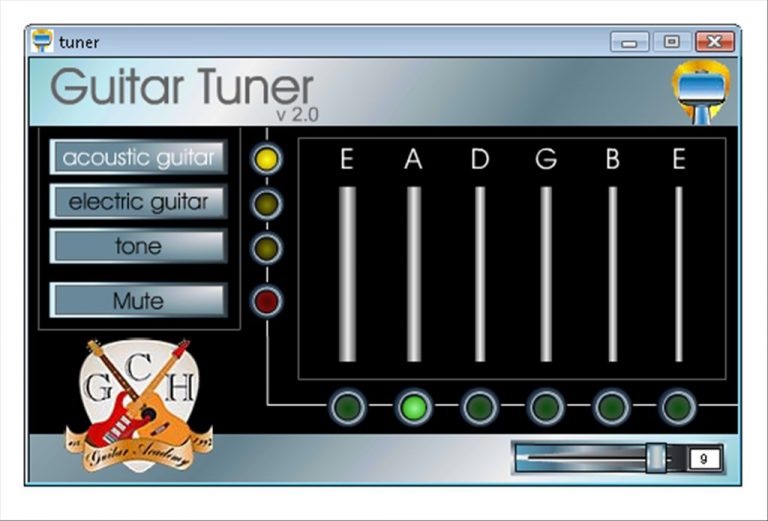
Task: Maximize the tuner window
Action: (x=672, y=42)
